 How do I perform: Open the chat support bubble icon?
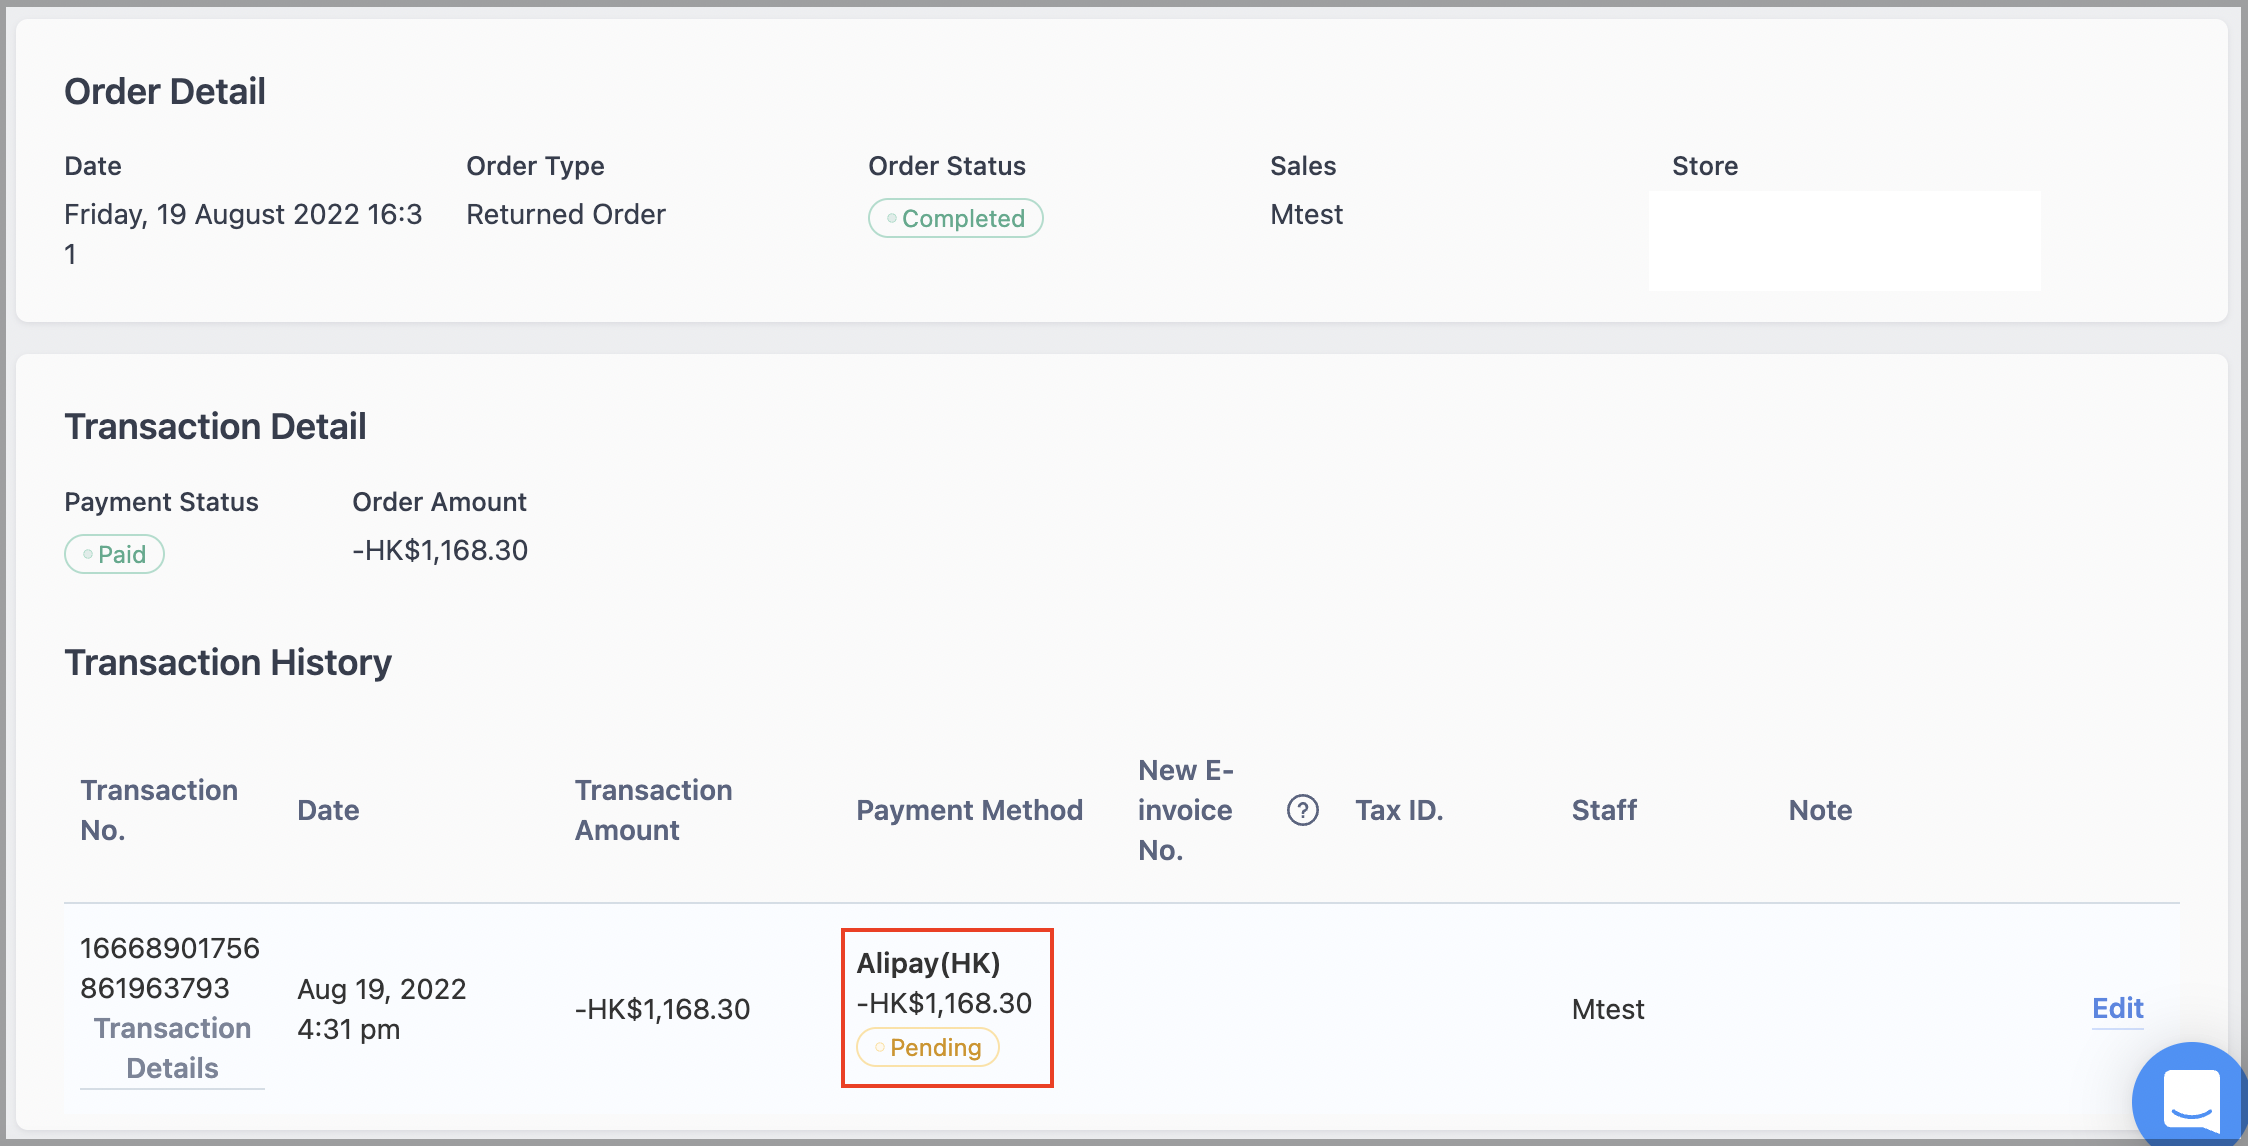point(2190,1098)
